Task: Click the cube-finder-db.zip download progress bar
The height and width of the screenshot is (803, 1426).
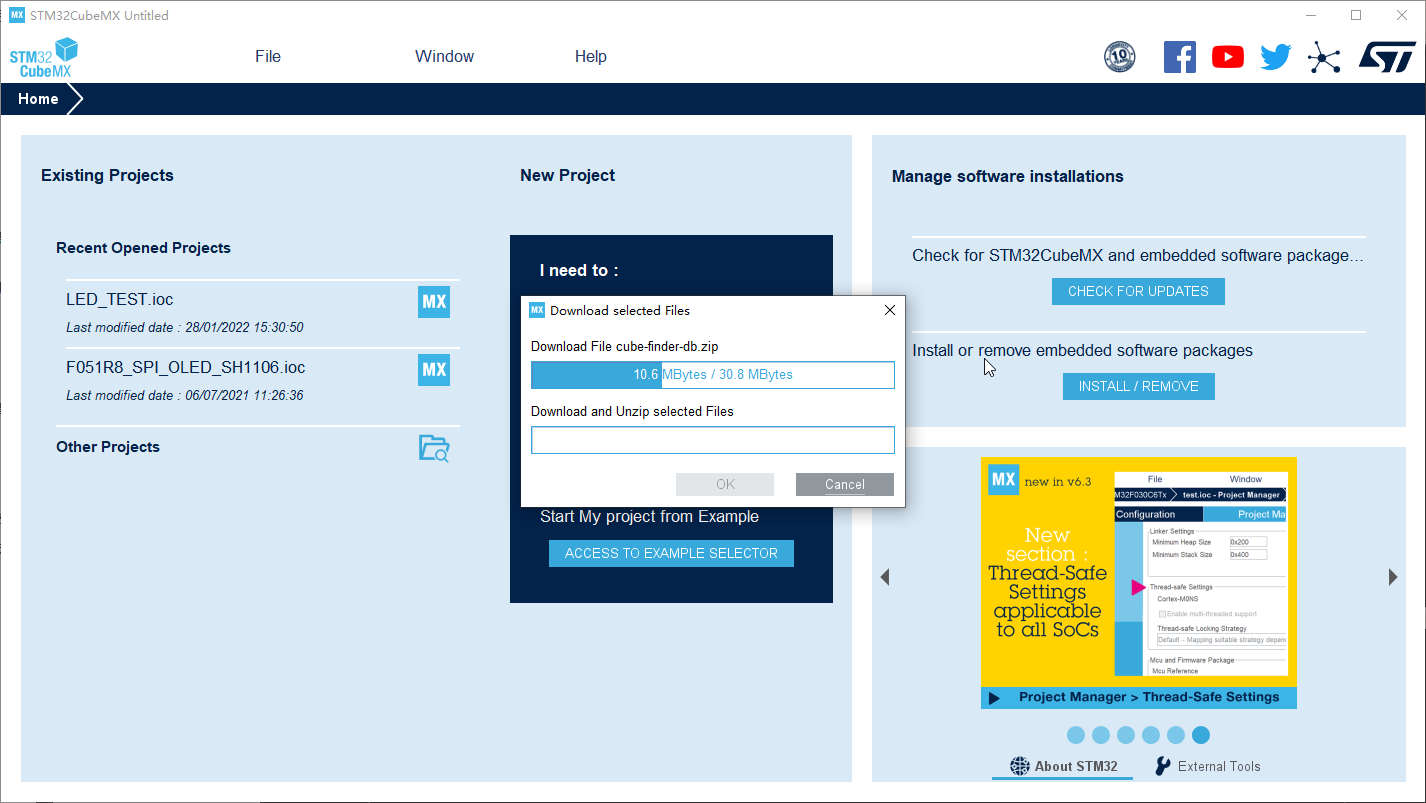Action: tap(713, 375)
